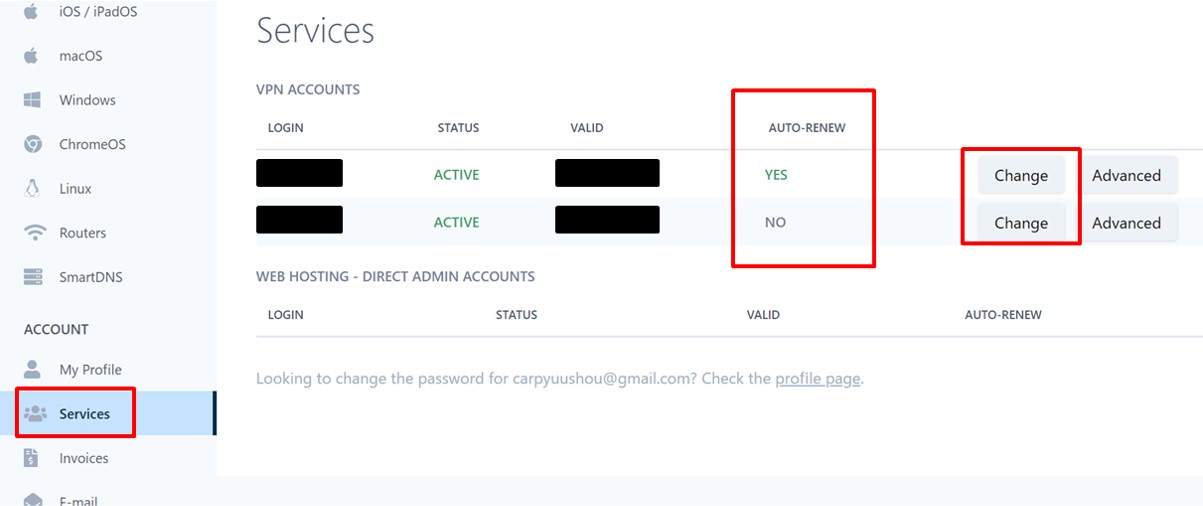Click Change for the auto-renew YES account
1203x506 pixels.
(1020, 175)
